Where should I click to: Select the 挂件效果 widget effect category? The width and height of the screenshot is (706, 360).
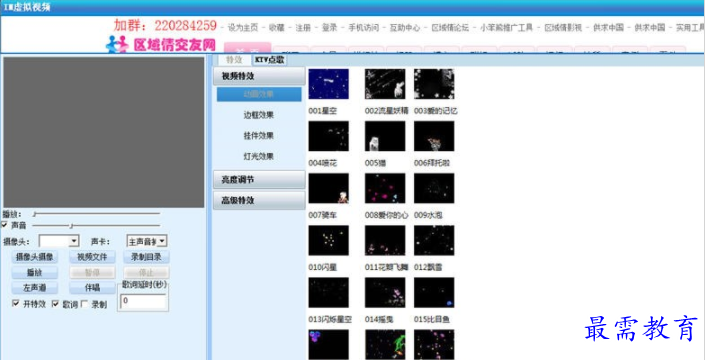[259, 136]
